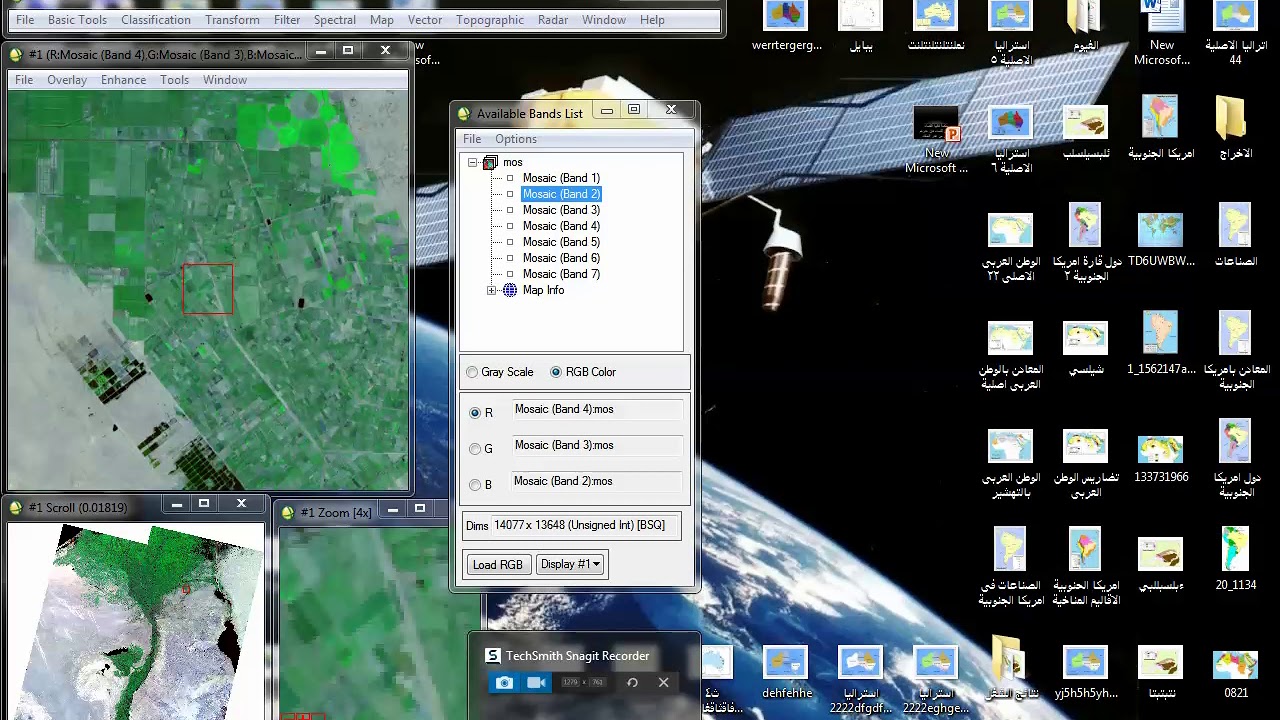This screenshot has width=1280, height=720.
Task: Select Mosaic (Band 6) in the list
Action: point(561,258)
